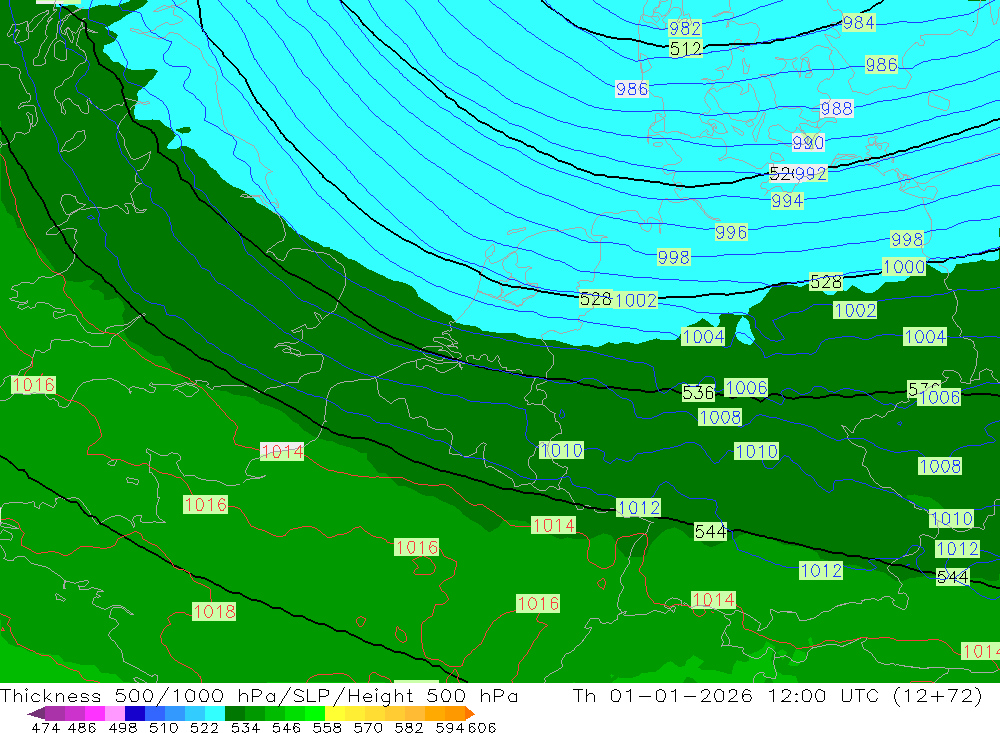This screenshot has width=1000, height=733.
Task: Click the 536 height contour label
Action: tap(698, 392)
